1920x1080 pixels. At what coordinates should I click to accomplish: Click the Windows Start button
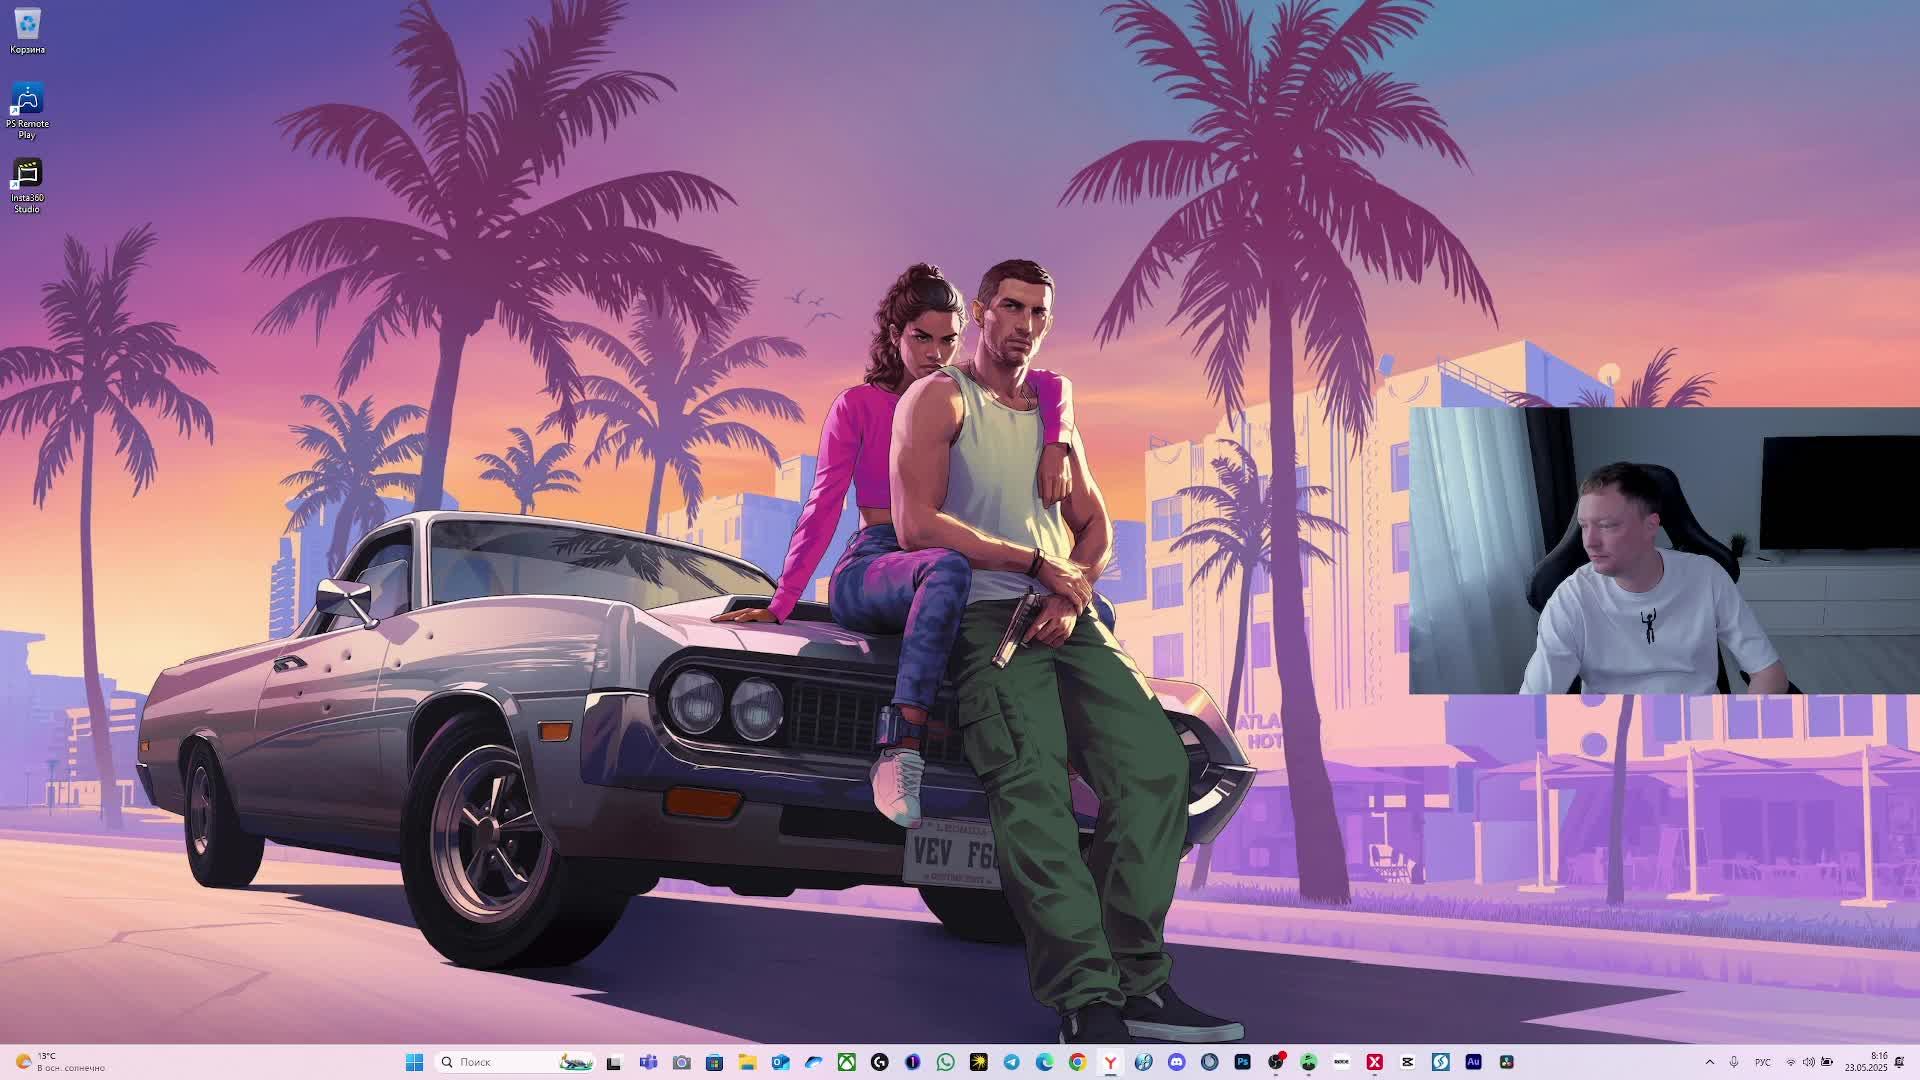tap(414, 1062)
